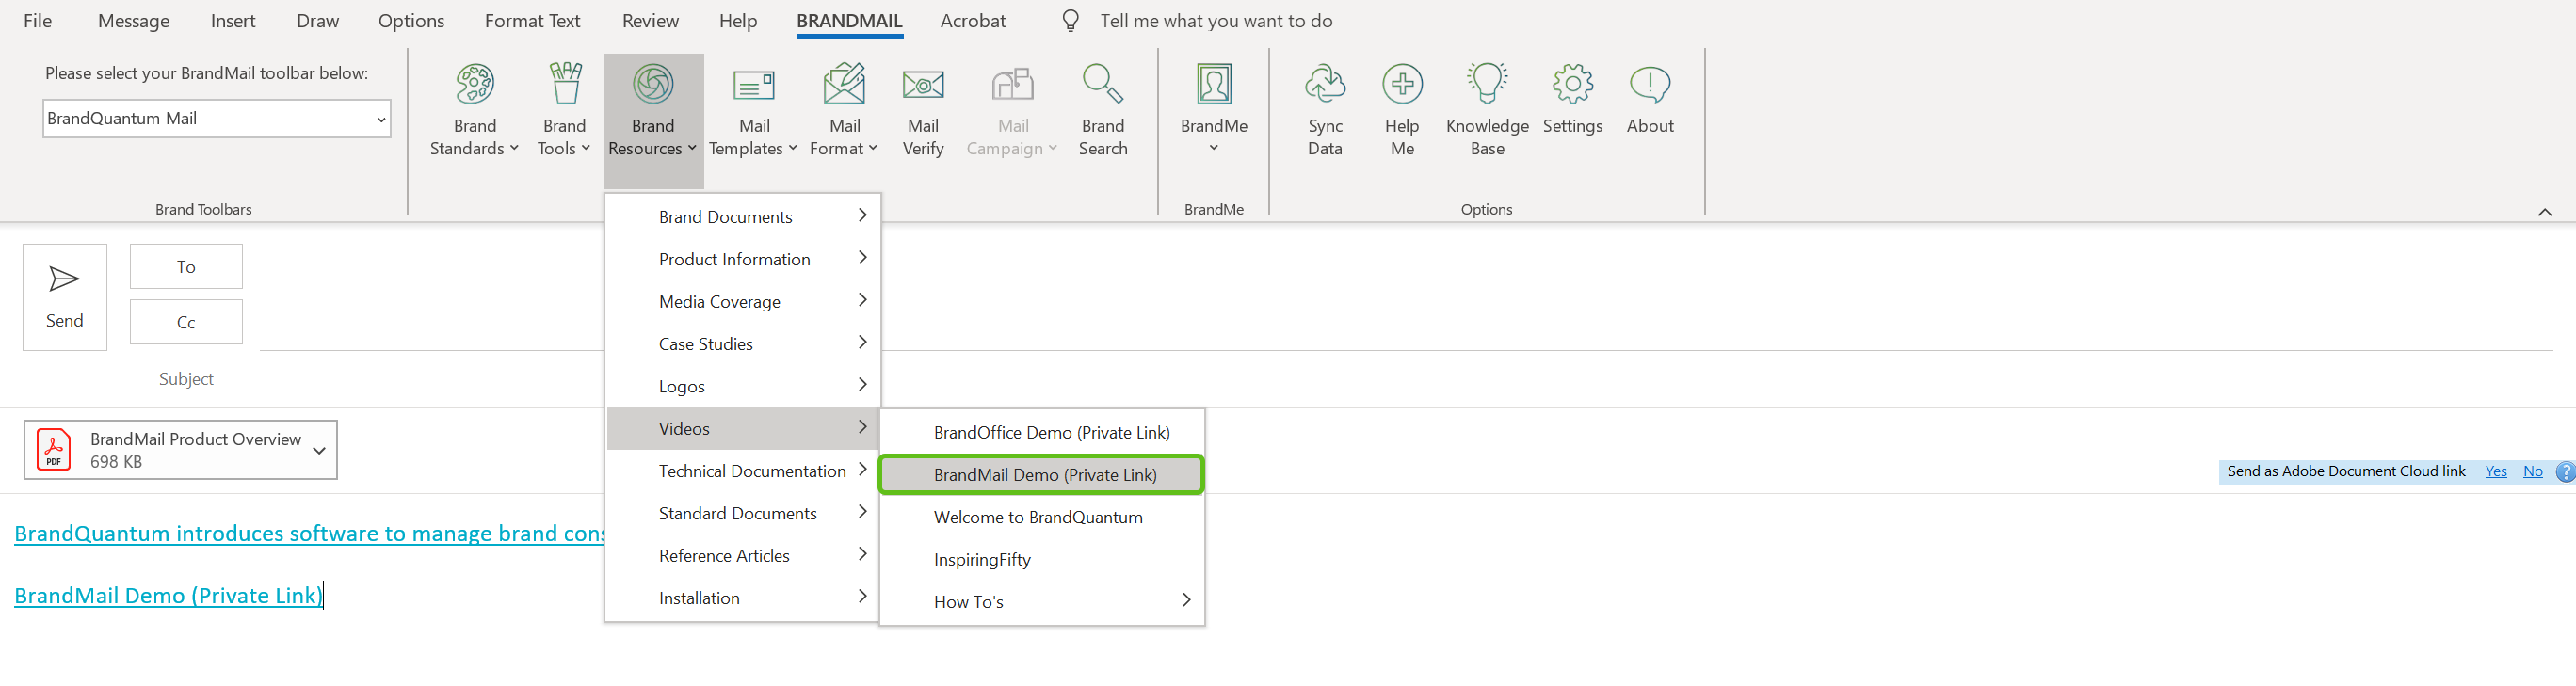Switch to the Message tab

point(134,21)
